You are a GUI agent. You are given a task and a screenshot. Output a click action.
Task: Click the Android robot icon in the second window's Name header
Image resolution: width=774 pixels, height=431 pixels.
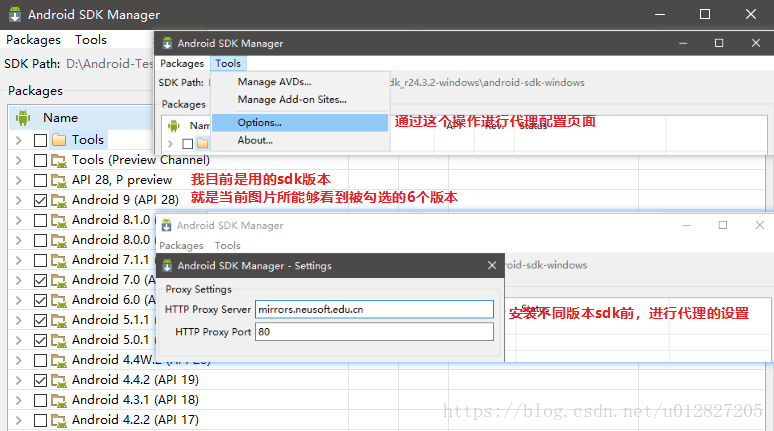click(174, 126)
